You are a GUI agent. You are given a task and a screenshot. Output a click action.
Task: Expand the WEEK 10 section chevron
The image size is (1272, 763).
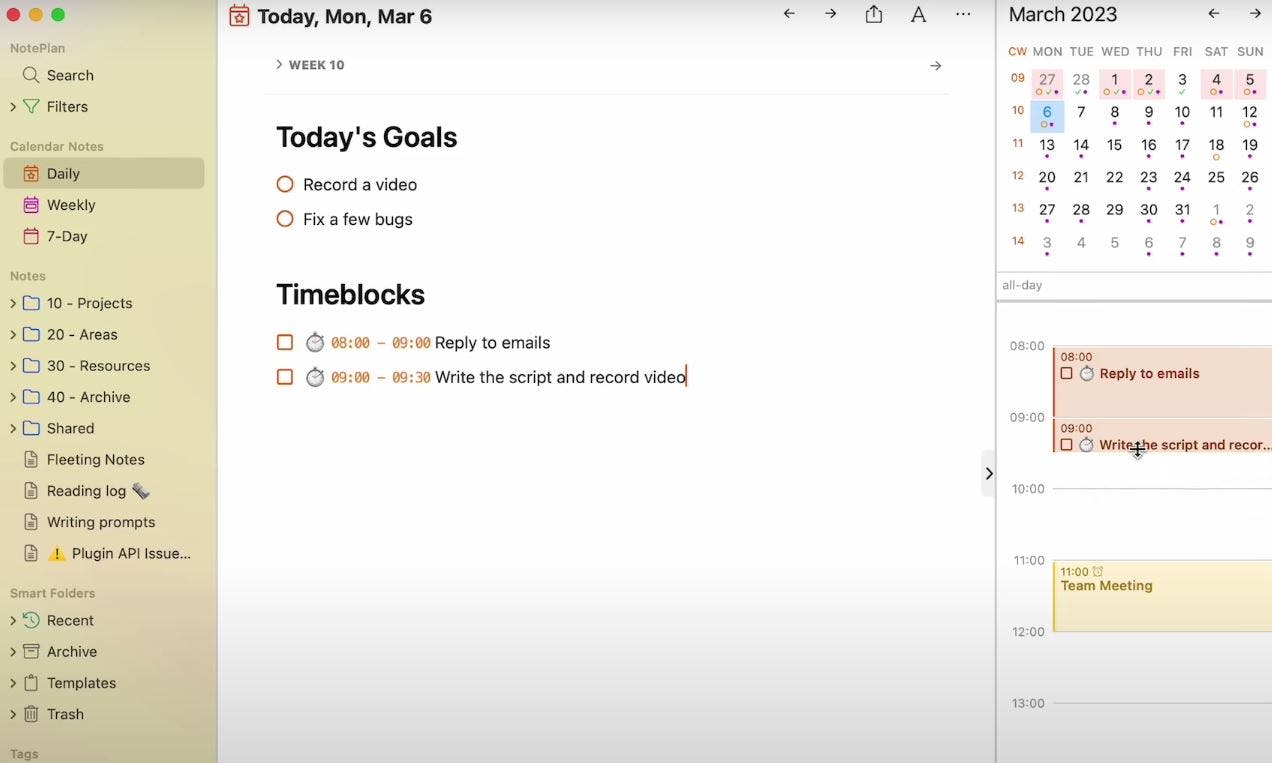click(280, 65)
